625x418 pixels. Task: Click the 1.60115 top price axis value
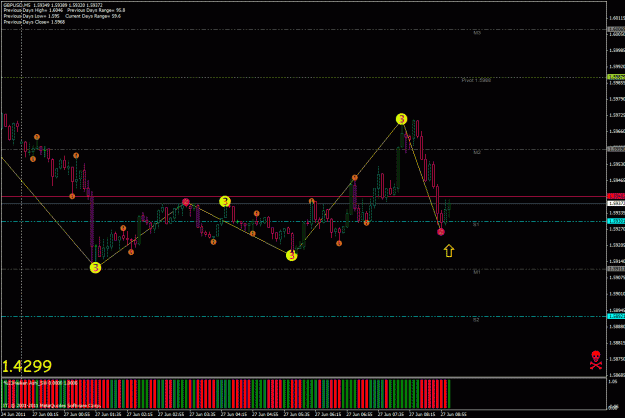(x=616, y=18)
